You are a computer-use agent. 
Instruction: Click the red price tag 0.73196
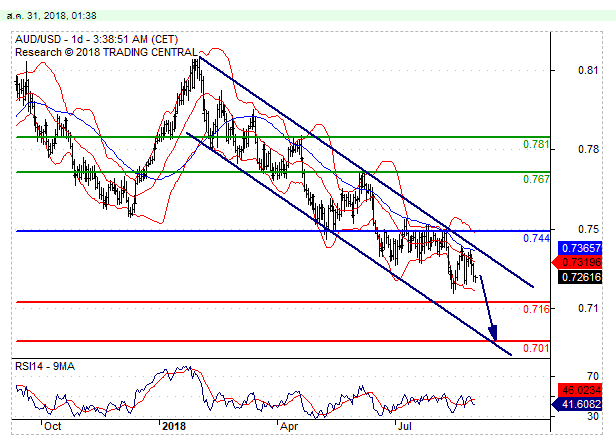(x=578, y=262)
